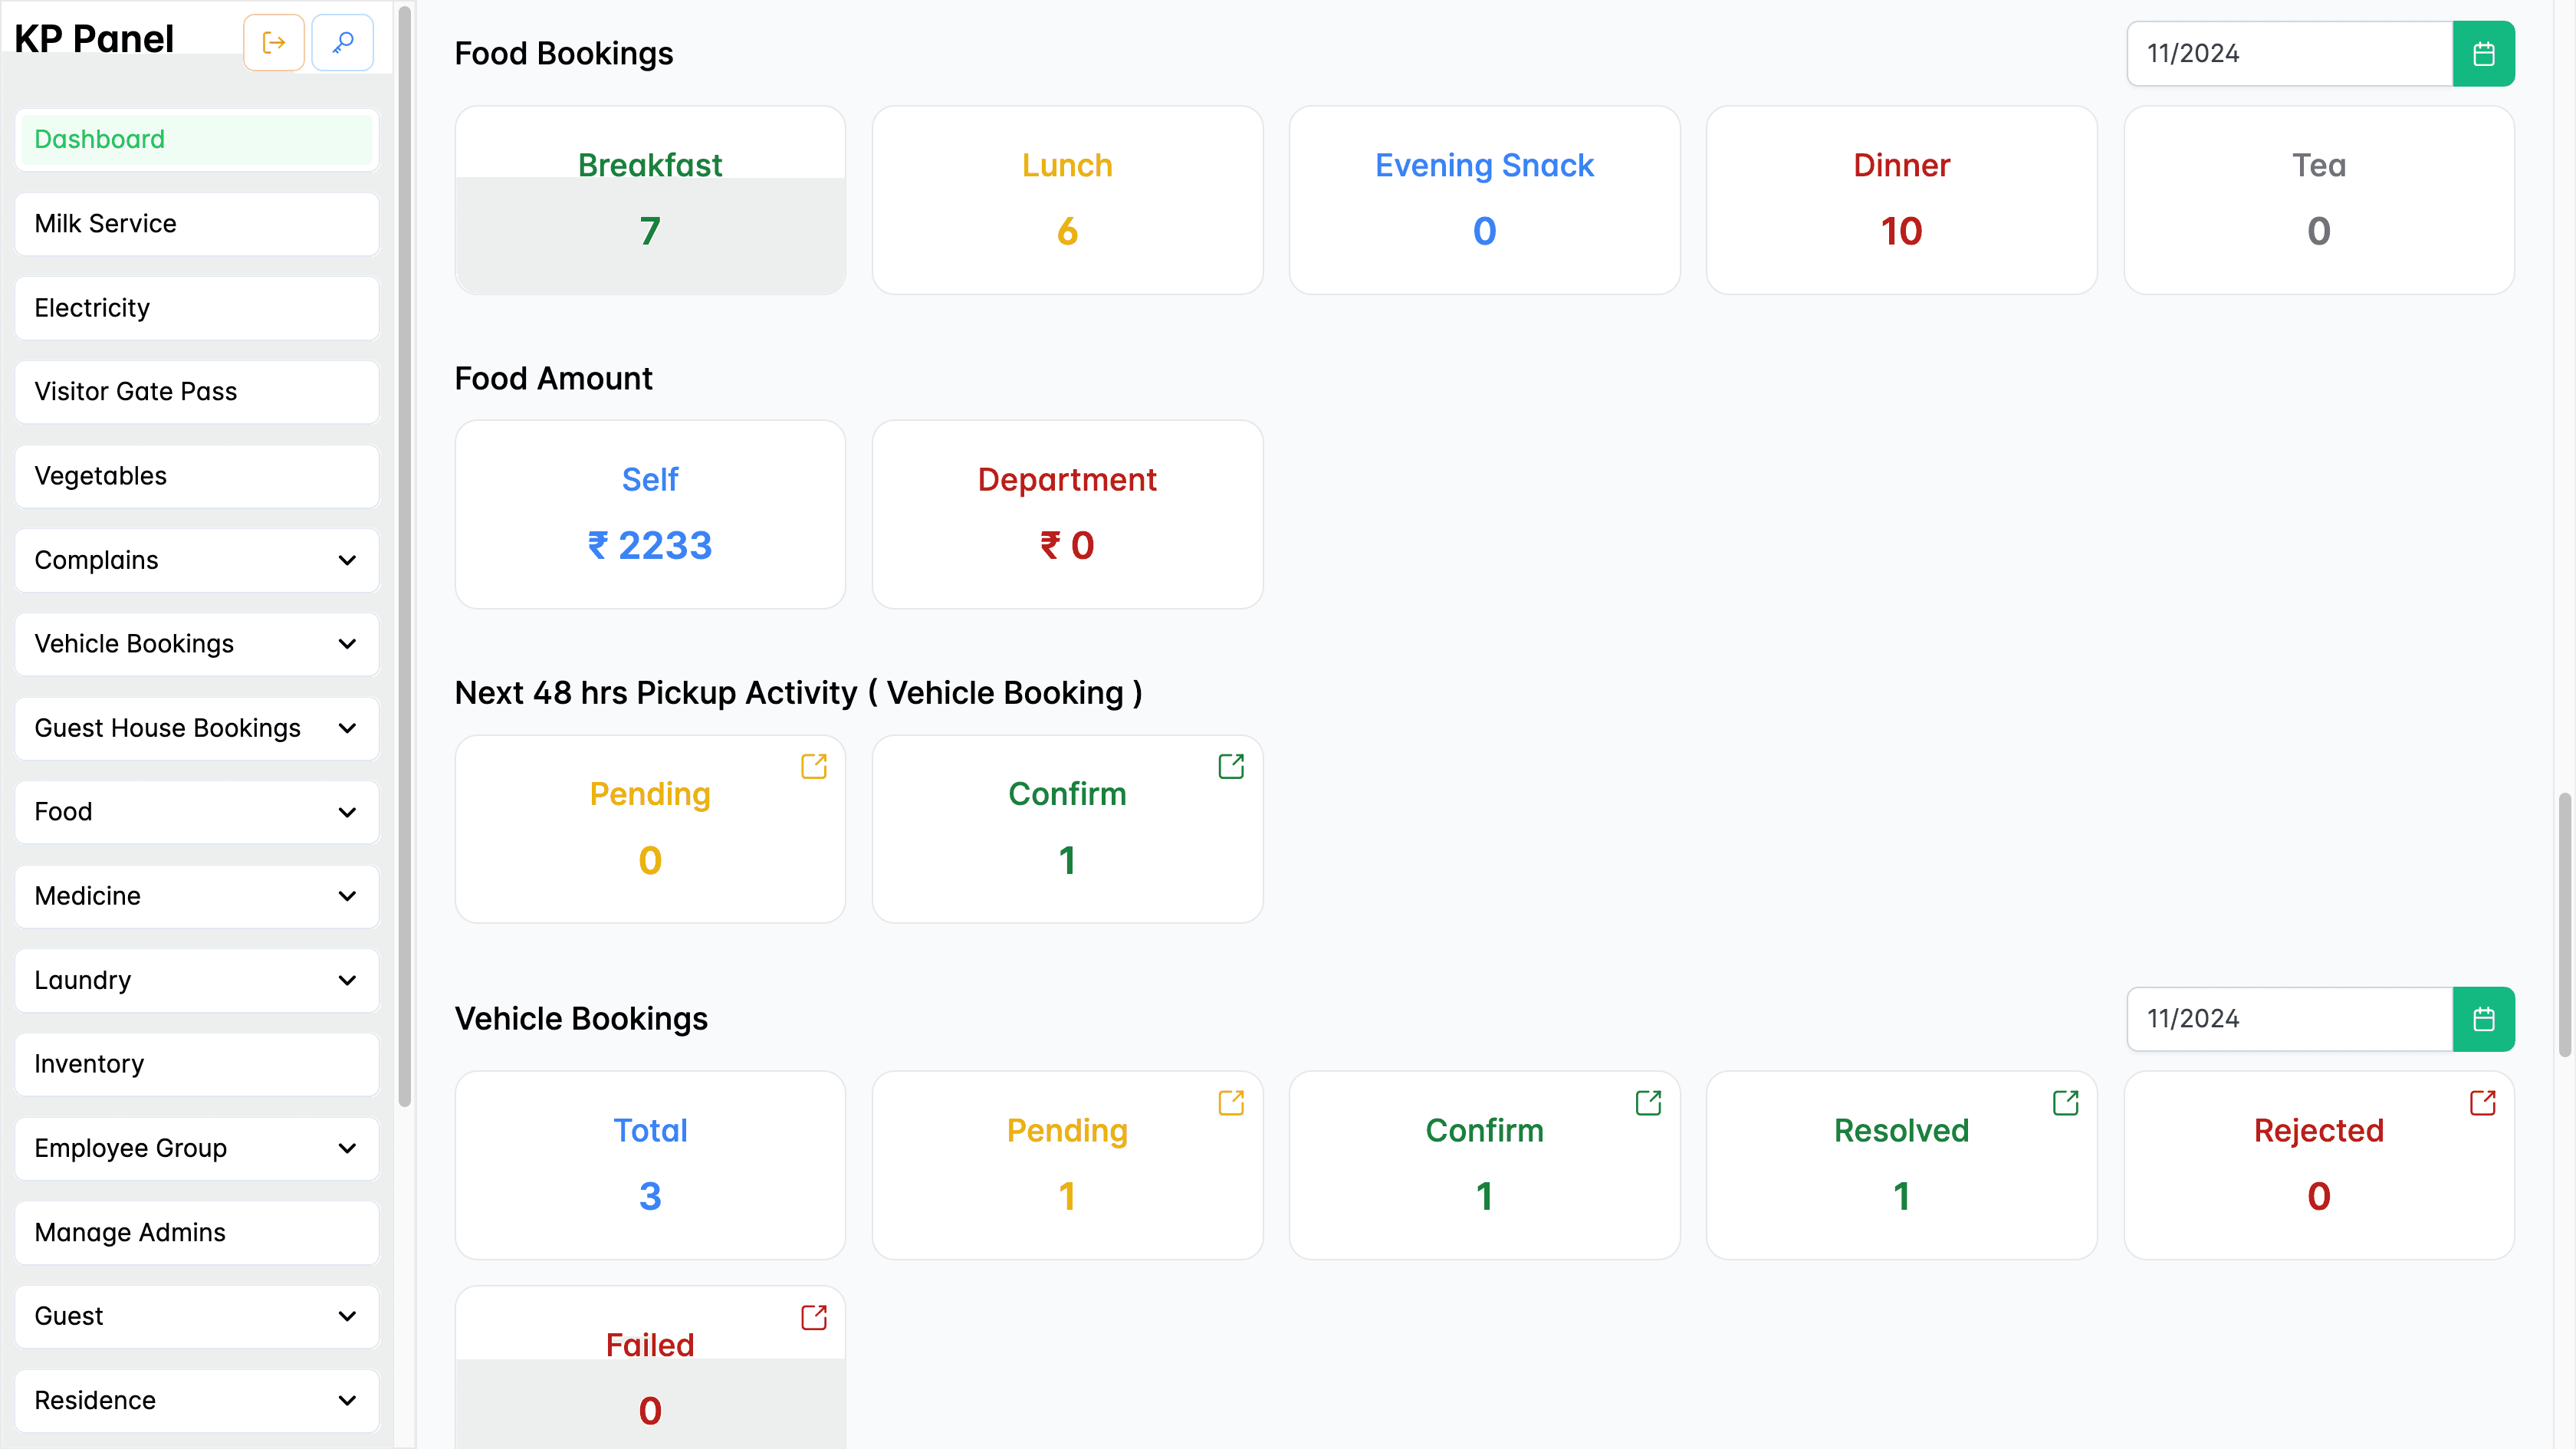Screen dimensions: 2576x1449
Task: Open Milk Service page
Action: pos(197,223)
